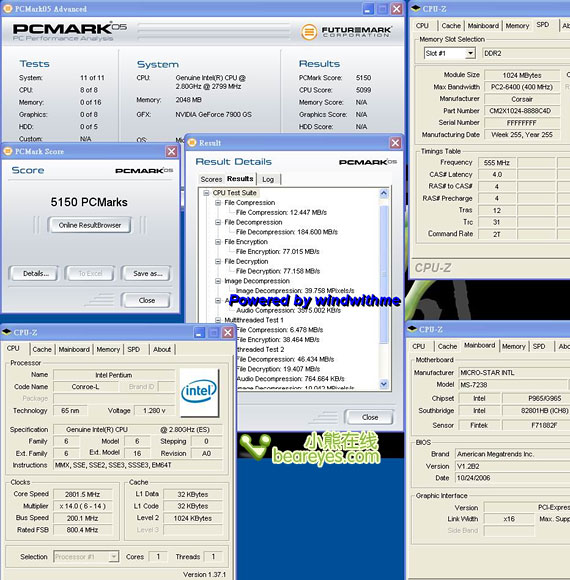
Task: Open Cache tab in top-right CPU-Z window
Action: coord(451,26)
